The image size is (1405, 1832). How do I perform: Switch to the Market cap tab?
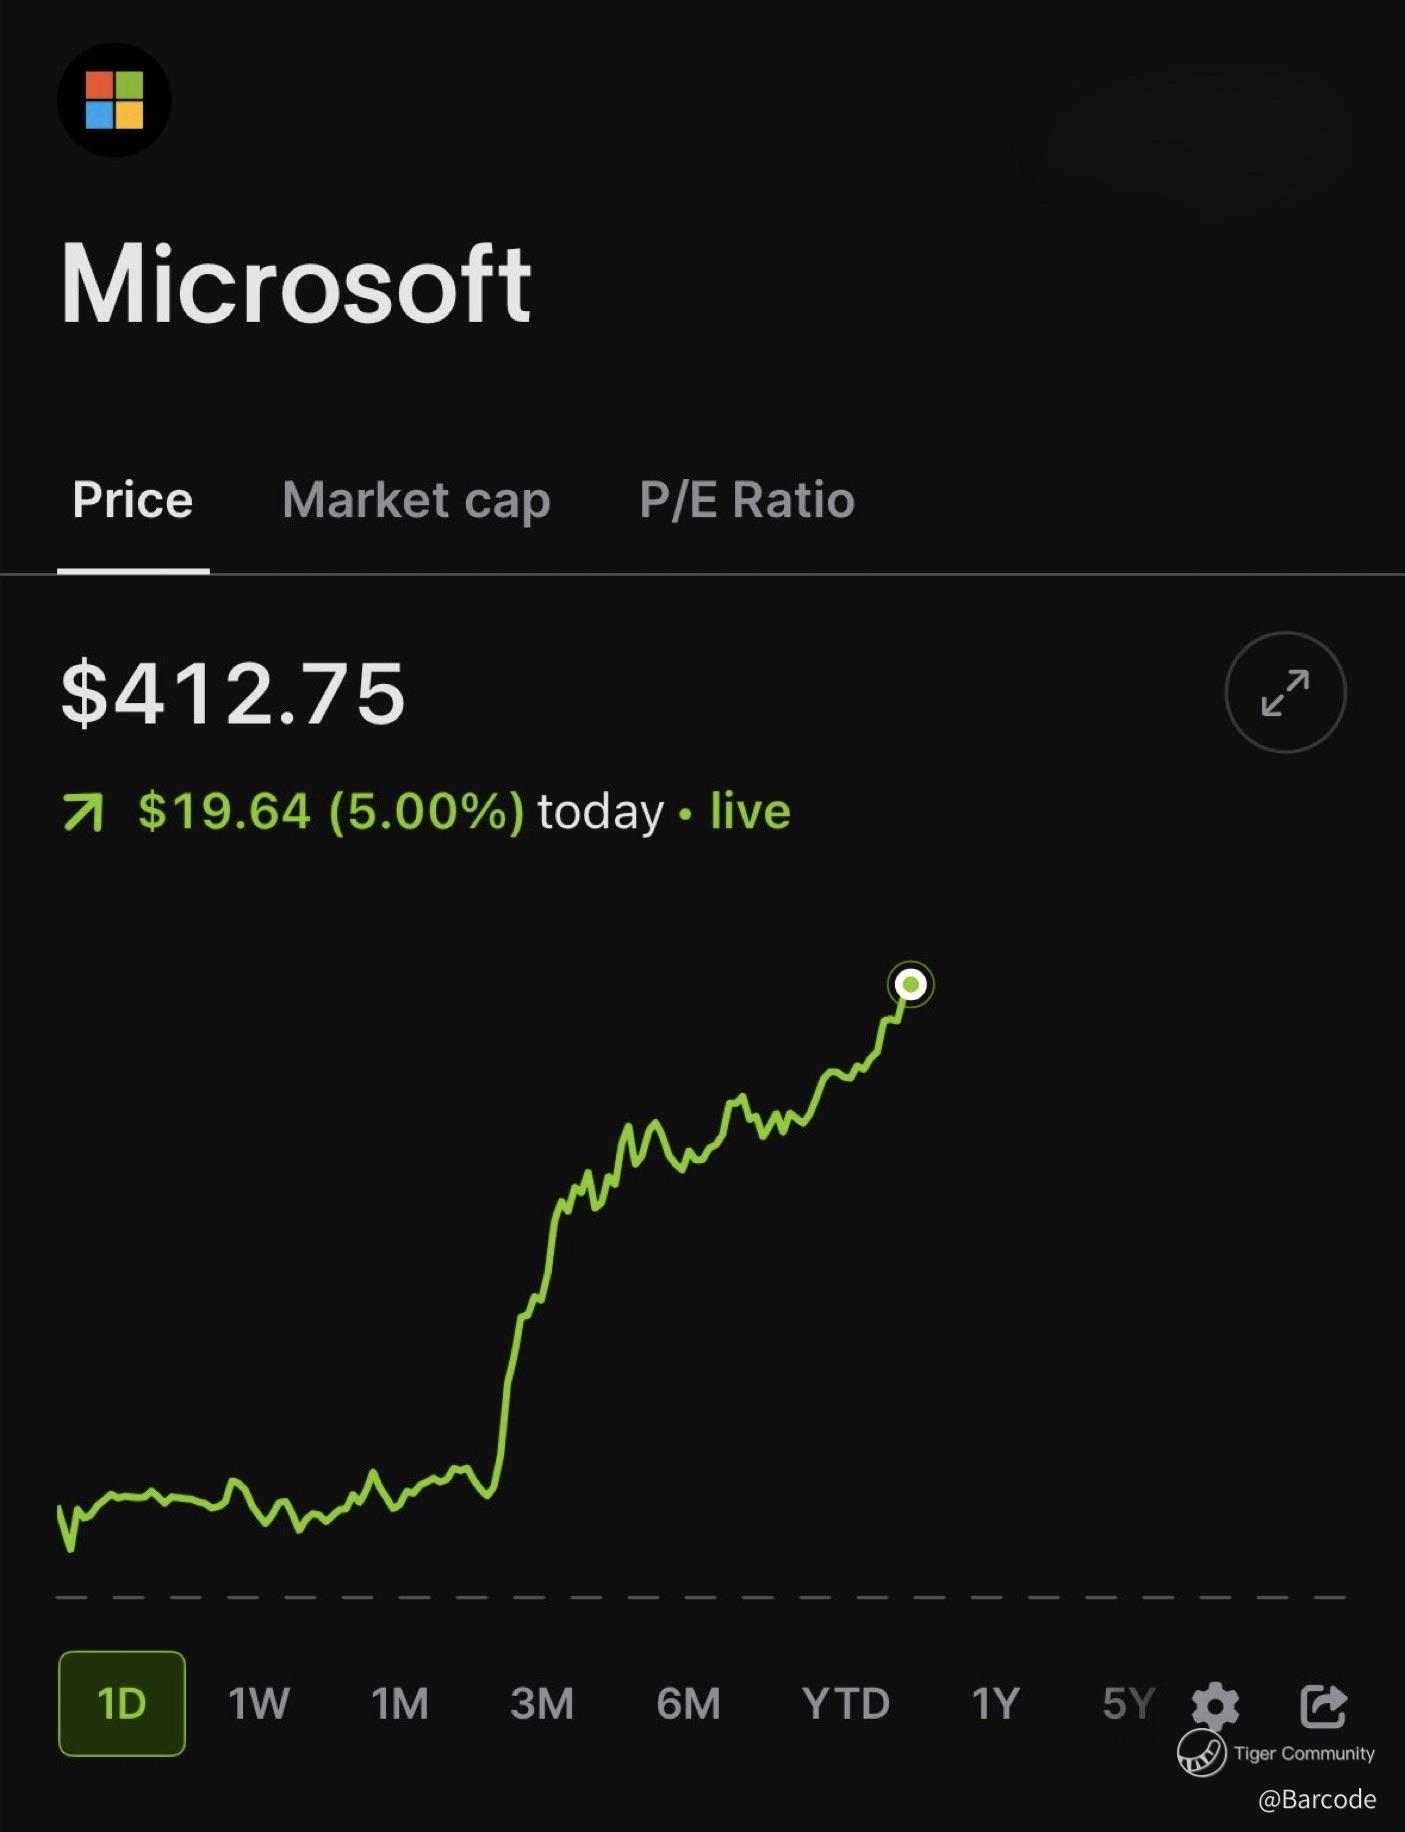[416, 500]
